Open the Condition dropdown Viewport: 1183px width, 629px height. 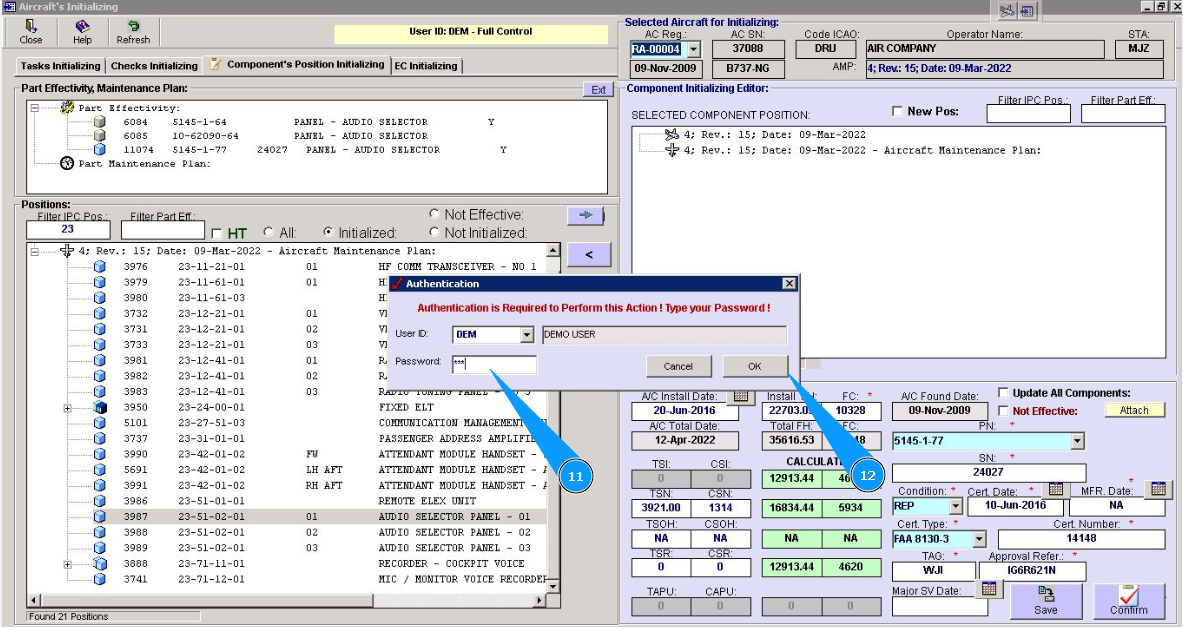tap(955, 507)
